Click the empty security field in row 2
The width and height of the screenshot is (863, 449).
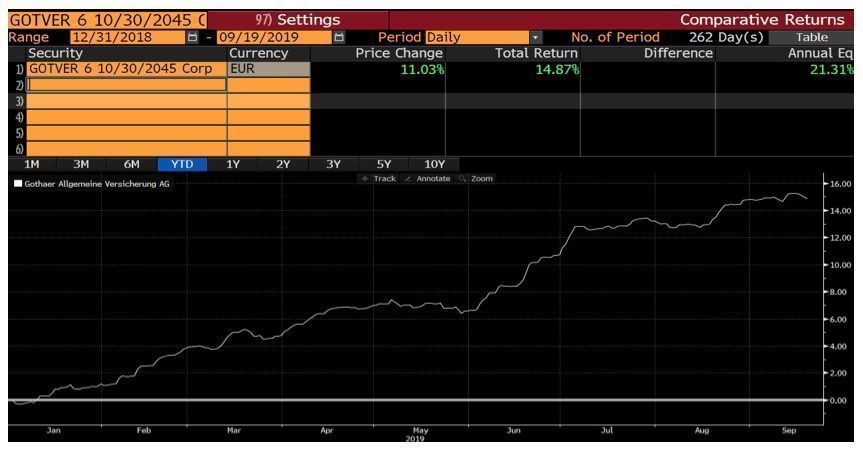tap(127, 85)
